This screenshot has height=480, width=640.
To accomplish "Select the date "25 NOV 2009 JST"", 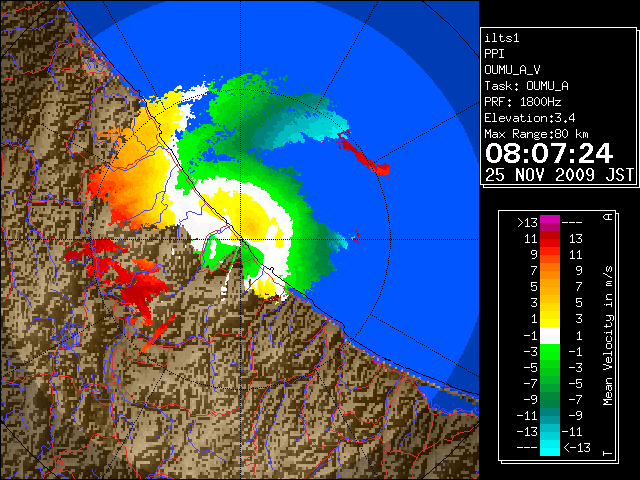I will (559, 175).
